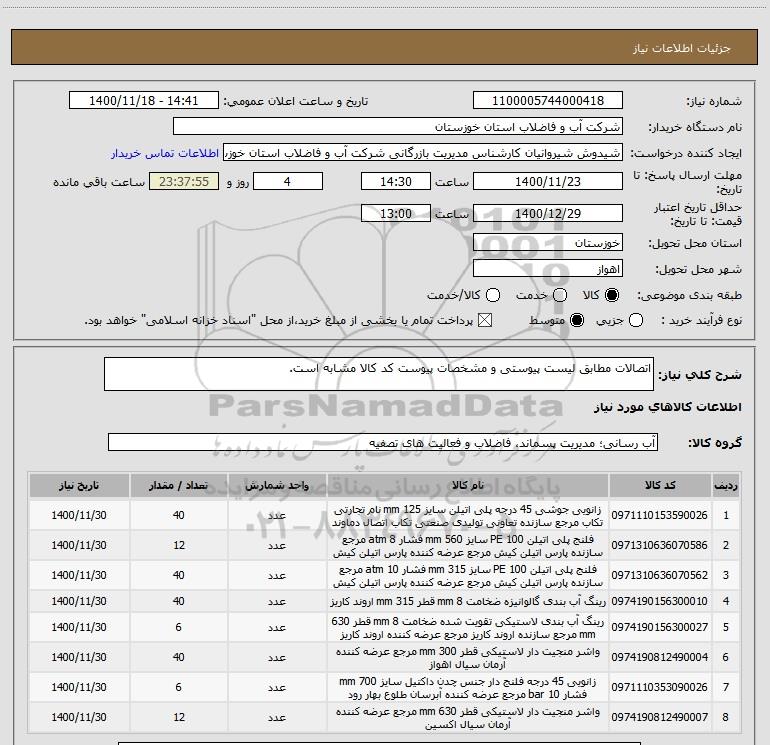Click product code 0974190156300010
Image resolution: width=770 pixels, height=745 pixels.
tap(660, 601)
